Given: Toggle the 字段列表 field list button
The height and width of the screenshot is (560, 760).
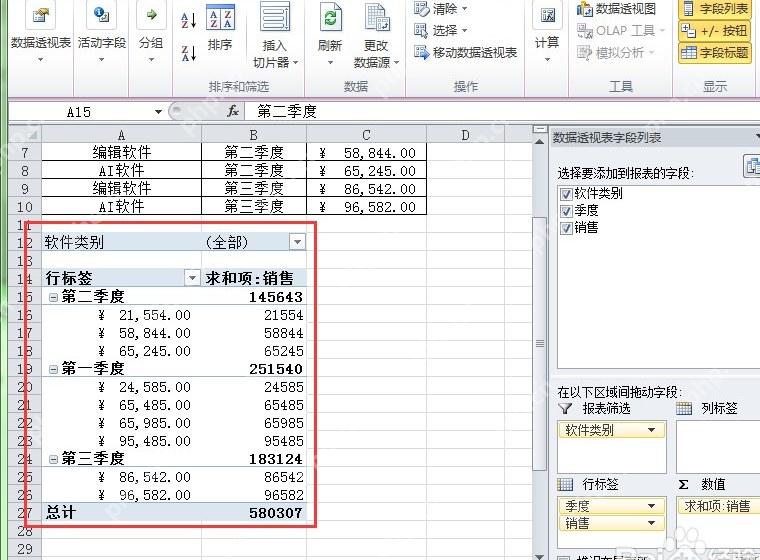Looking at the screenshot, I should pos(715,9).
